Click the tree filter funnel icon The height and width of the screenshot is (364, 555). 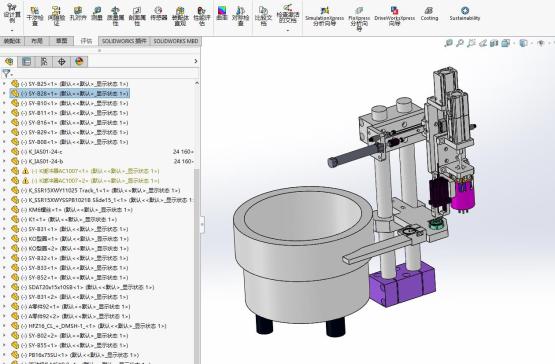pos(6,74)
